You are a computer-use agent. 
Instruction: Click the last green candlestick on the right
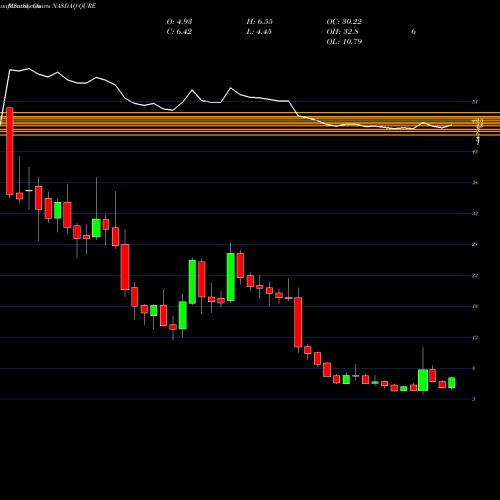point(452,383)
